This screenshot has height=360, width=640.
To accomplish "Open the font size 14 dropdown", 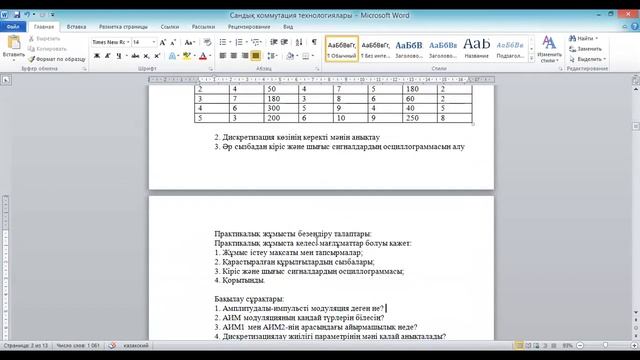I will pyautogui.click(x=154, y=42).
